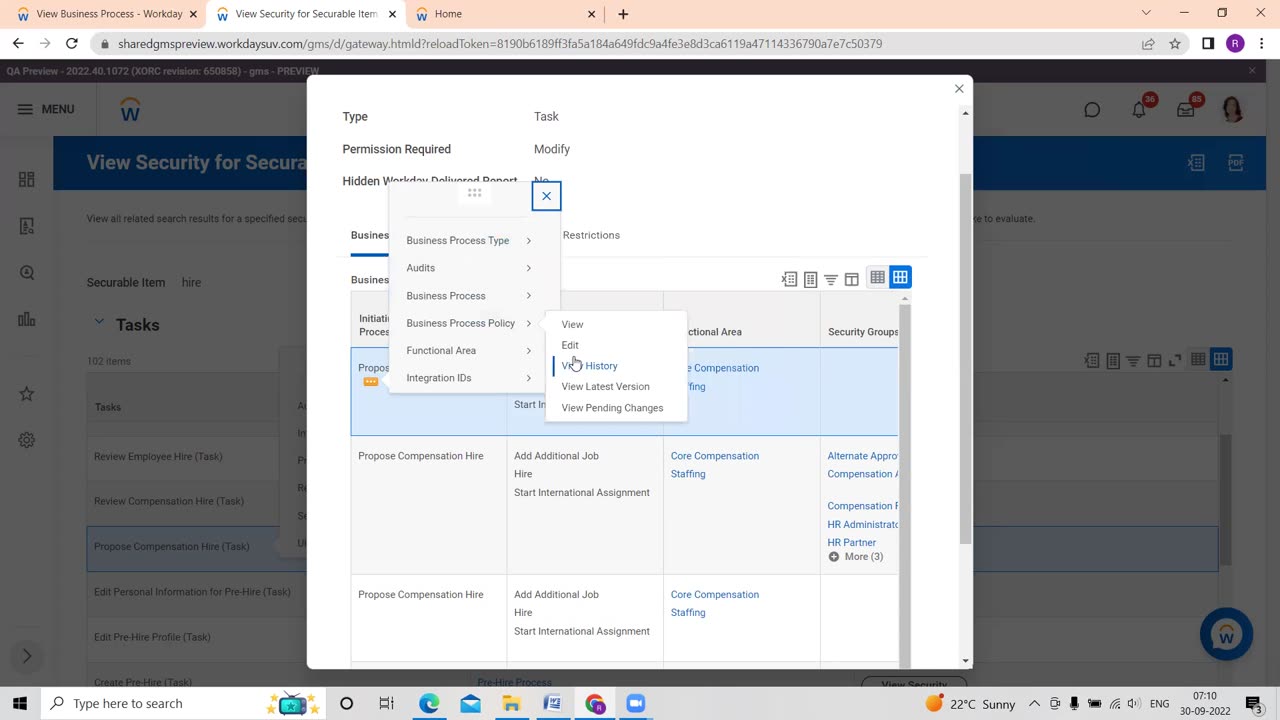Viewport: 1280px width, 720px height.
Task: Export page to PDF icon
Action: click(x=1235, y=163)
